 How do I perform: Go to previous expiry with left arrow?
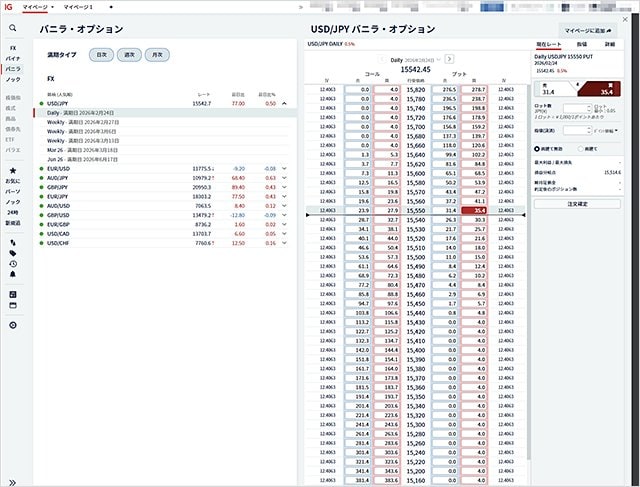point(382,59)
